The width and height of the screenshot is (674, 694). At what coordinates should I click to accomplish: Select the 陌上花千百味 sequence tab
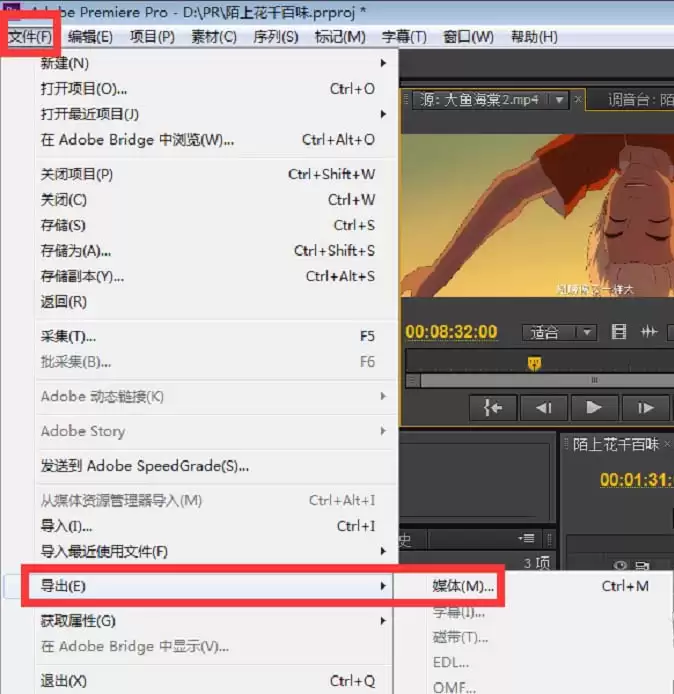[x=616, y=444]
